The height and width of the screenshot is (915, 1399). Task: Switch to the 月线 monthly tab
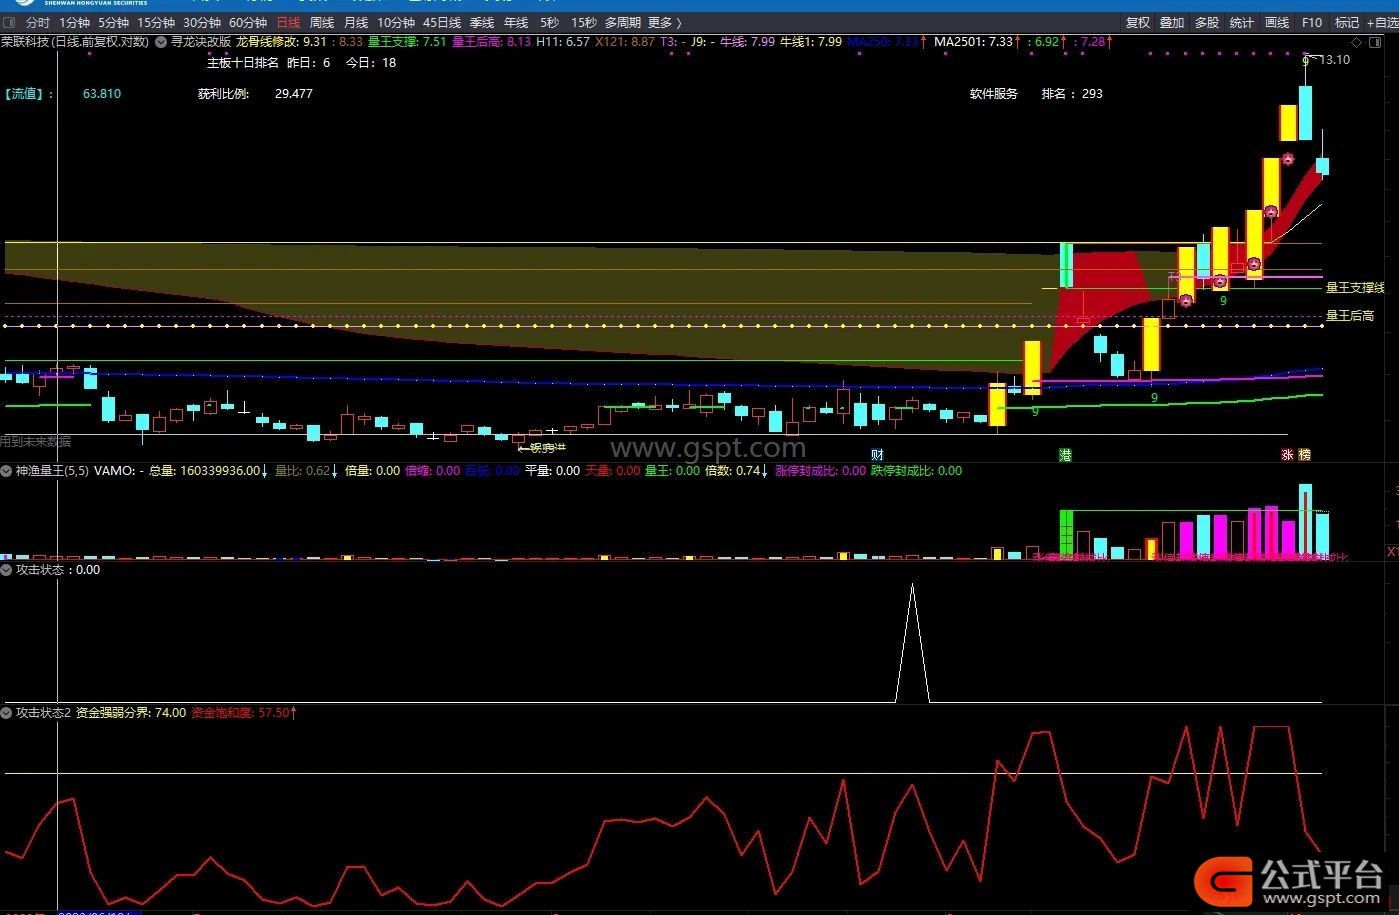tap(356, 22)
